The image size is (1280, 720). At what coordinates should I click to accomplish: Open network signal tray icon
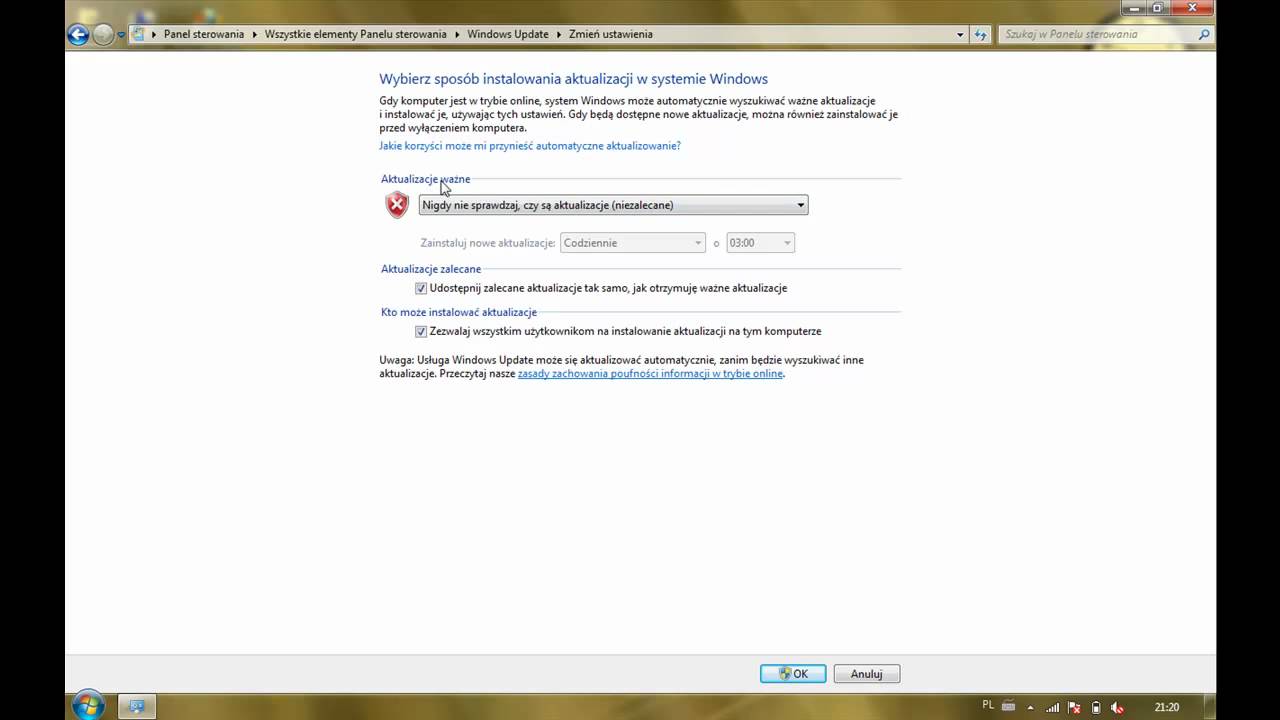click(x=1052, y=708)
